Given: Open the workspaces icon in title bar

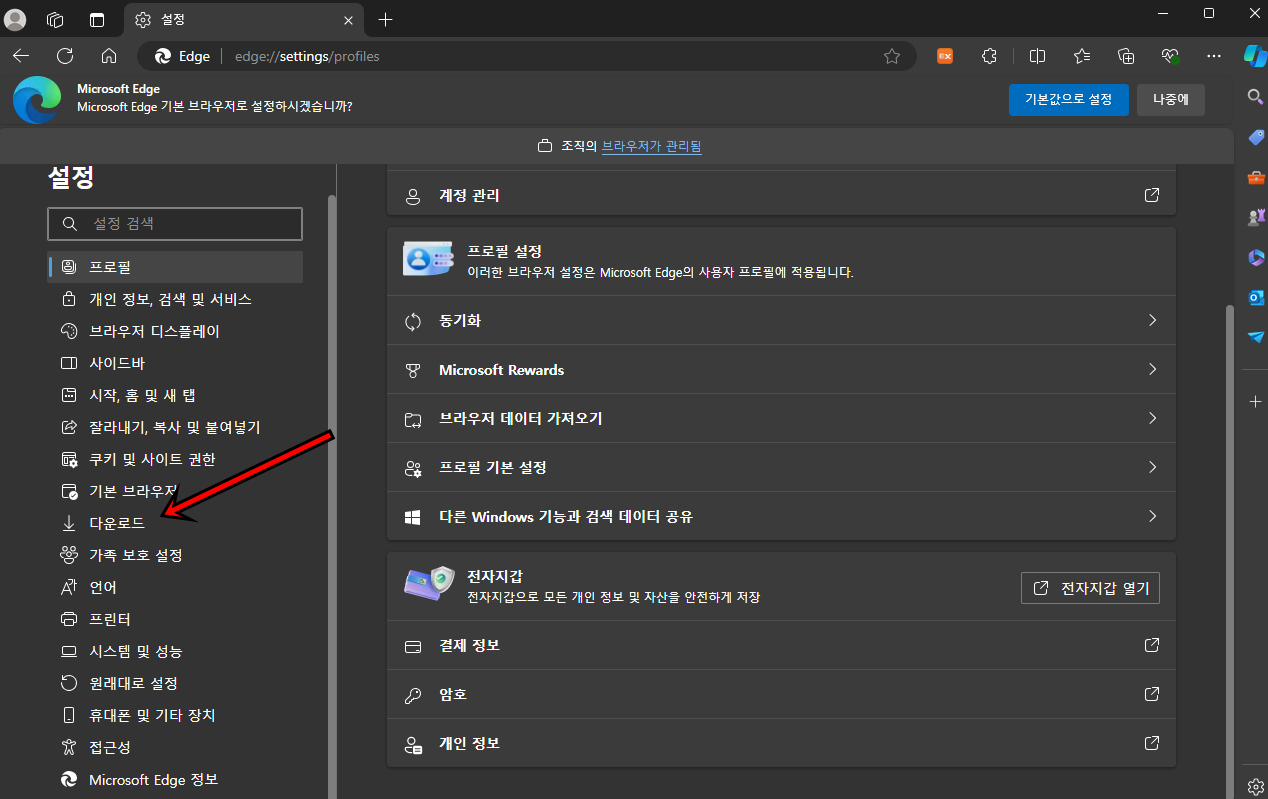Looking at the screenshot, I should (x=56, y=20).
